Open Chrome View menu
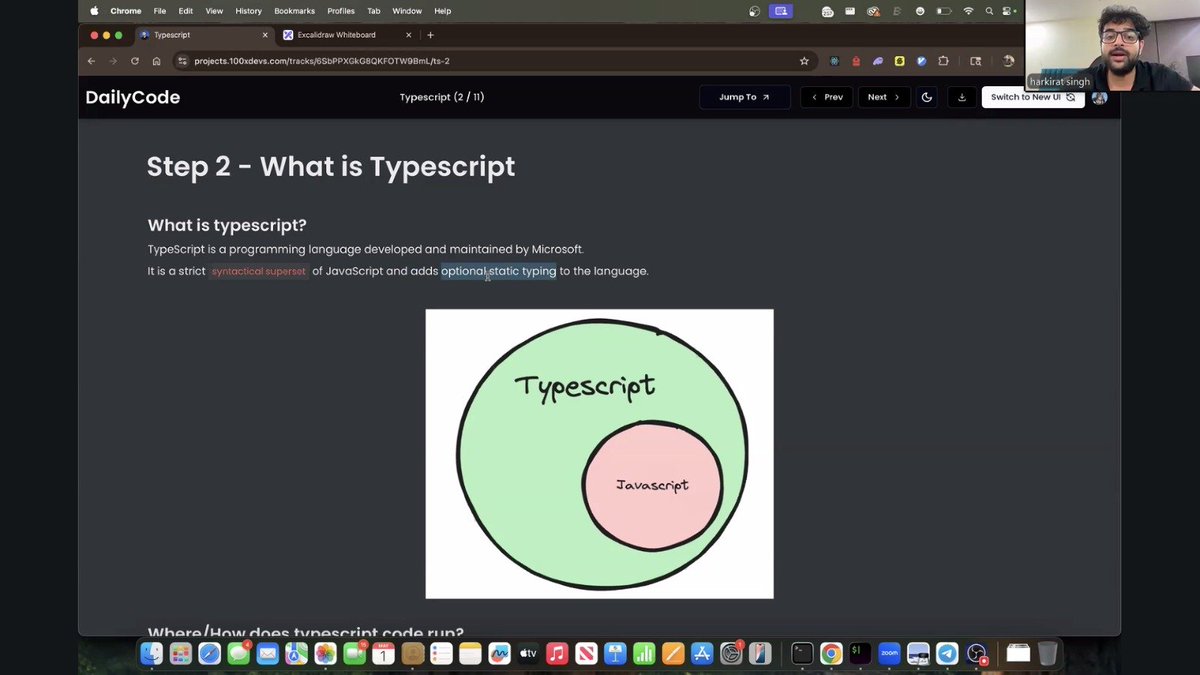The image size is (1200, 675). [x=214, y=11]
